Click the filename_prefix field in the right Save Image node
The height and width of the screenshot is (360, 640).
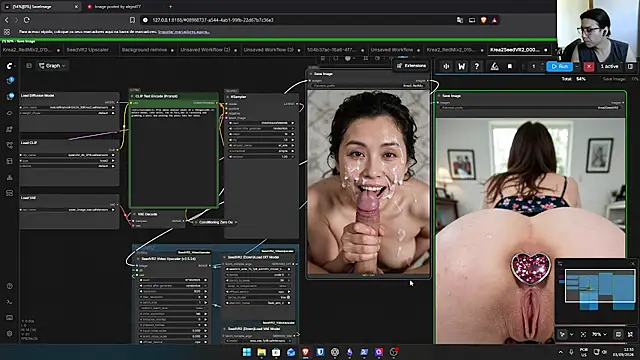pyautogui.click(x=530, y=108)
